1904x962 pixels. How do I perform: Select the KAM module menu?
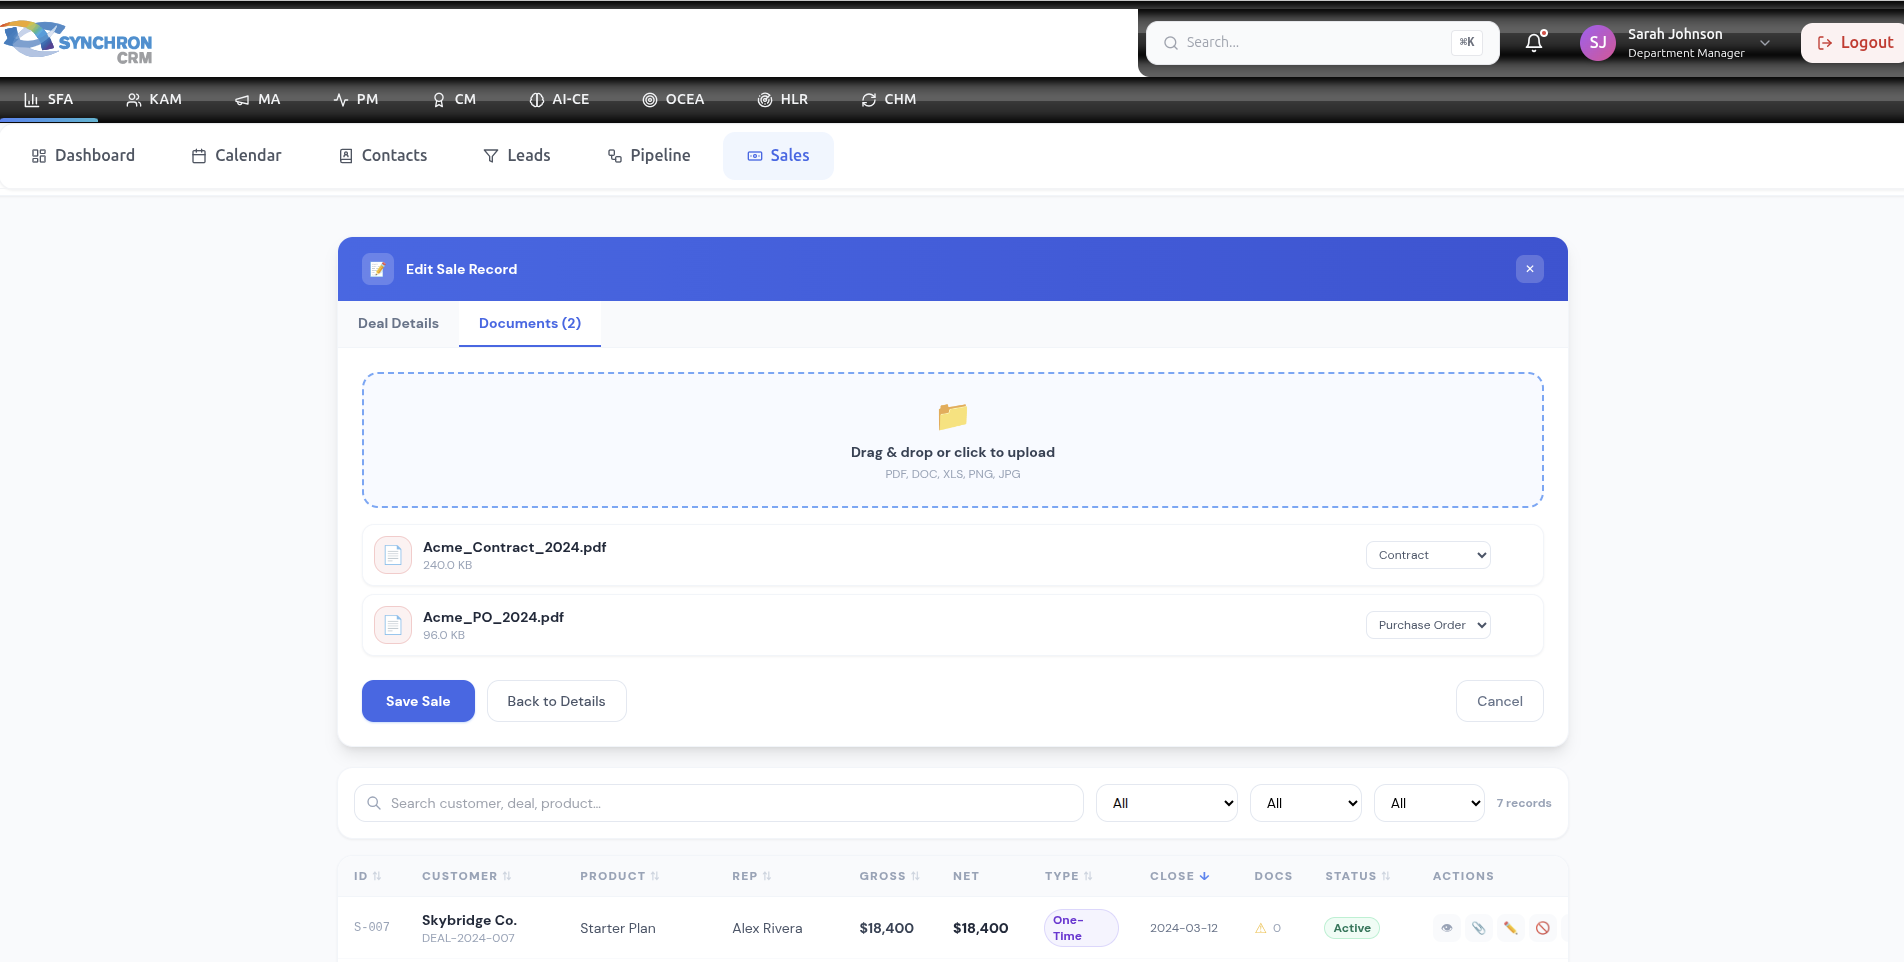pos(154,100)
